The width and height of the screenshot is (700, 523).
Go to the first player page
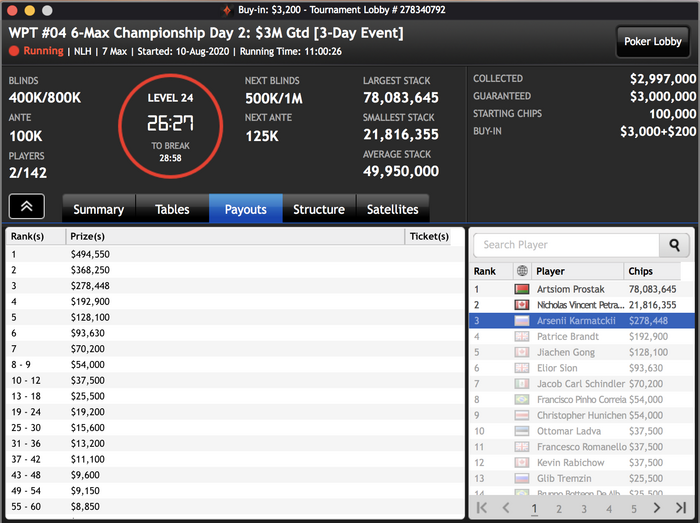tap(482, 507)
